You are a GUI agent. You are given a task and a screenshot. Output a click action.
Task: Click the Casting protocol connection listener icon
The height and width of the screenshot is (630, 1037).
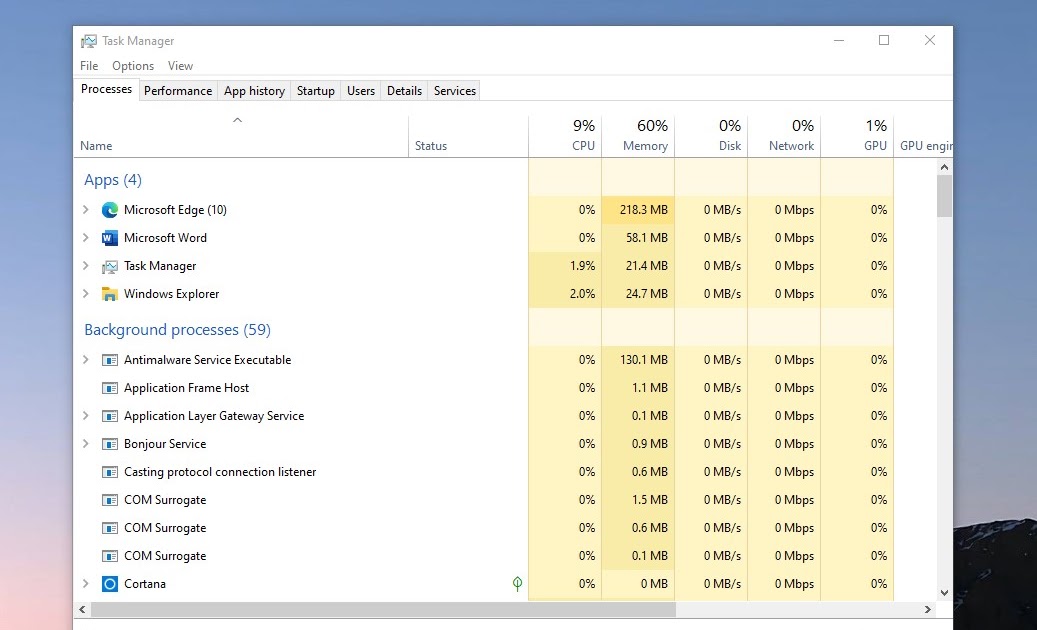pos(110,471)
